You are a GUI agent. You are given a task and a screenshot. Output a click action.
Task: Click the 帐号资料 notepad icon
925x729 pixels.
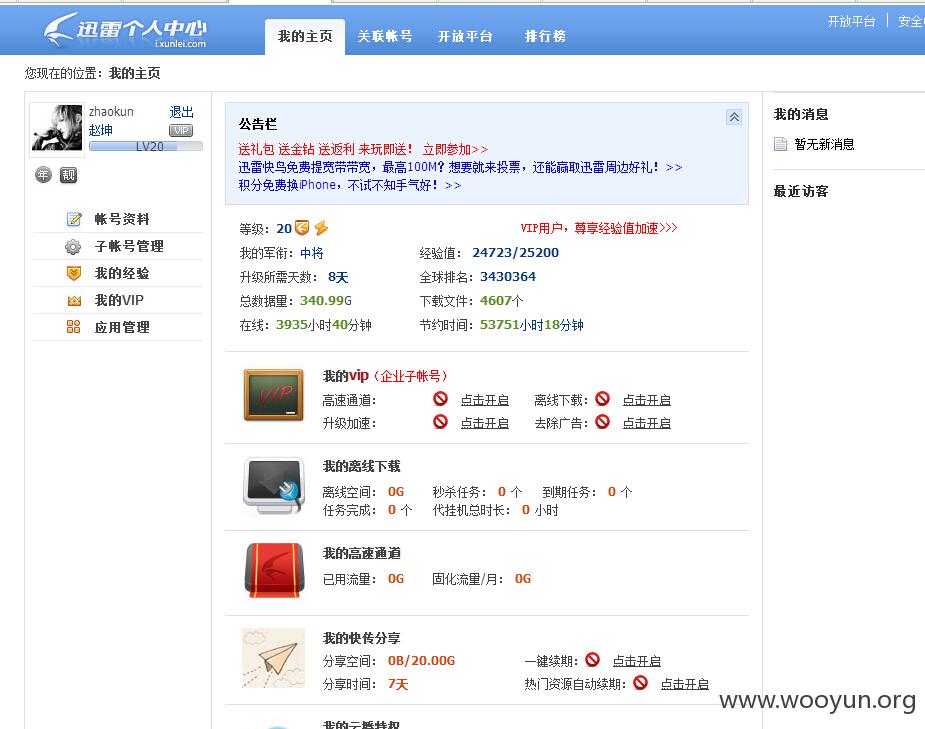pos(74,219)
